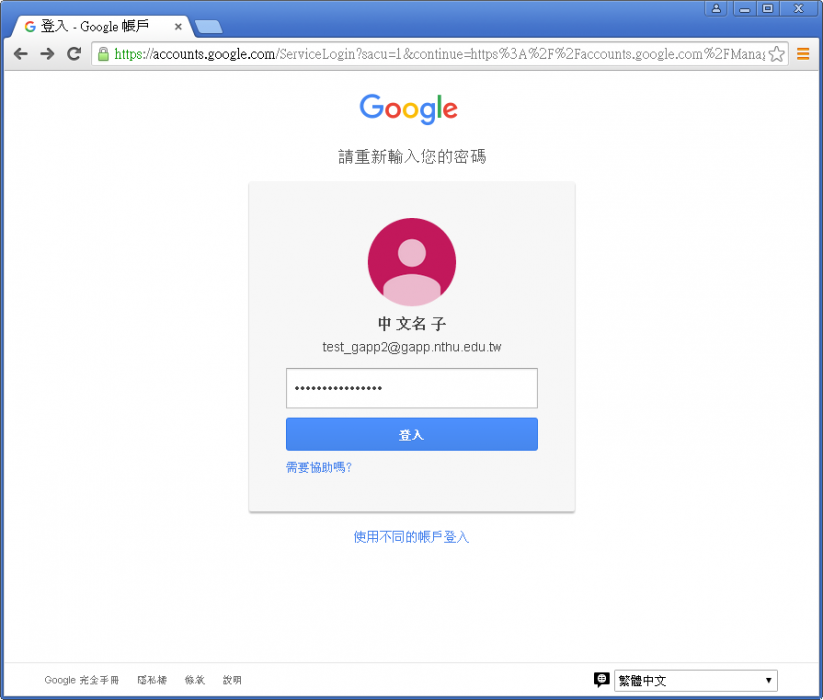The image size is (823, 700).
Task: Click the Google logo
Action: point(408,109)
